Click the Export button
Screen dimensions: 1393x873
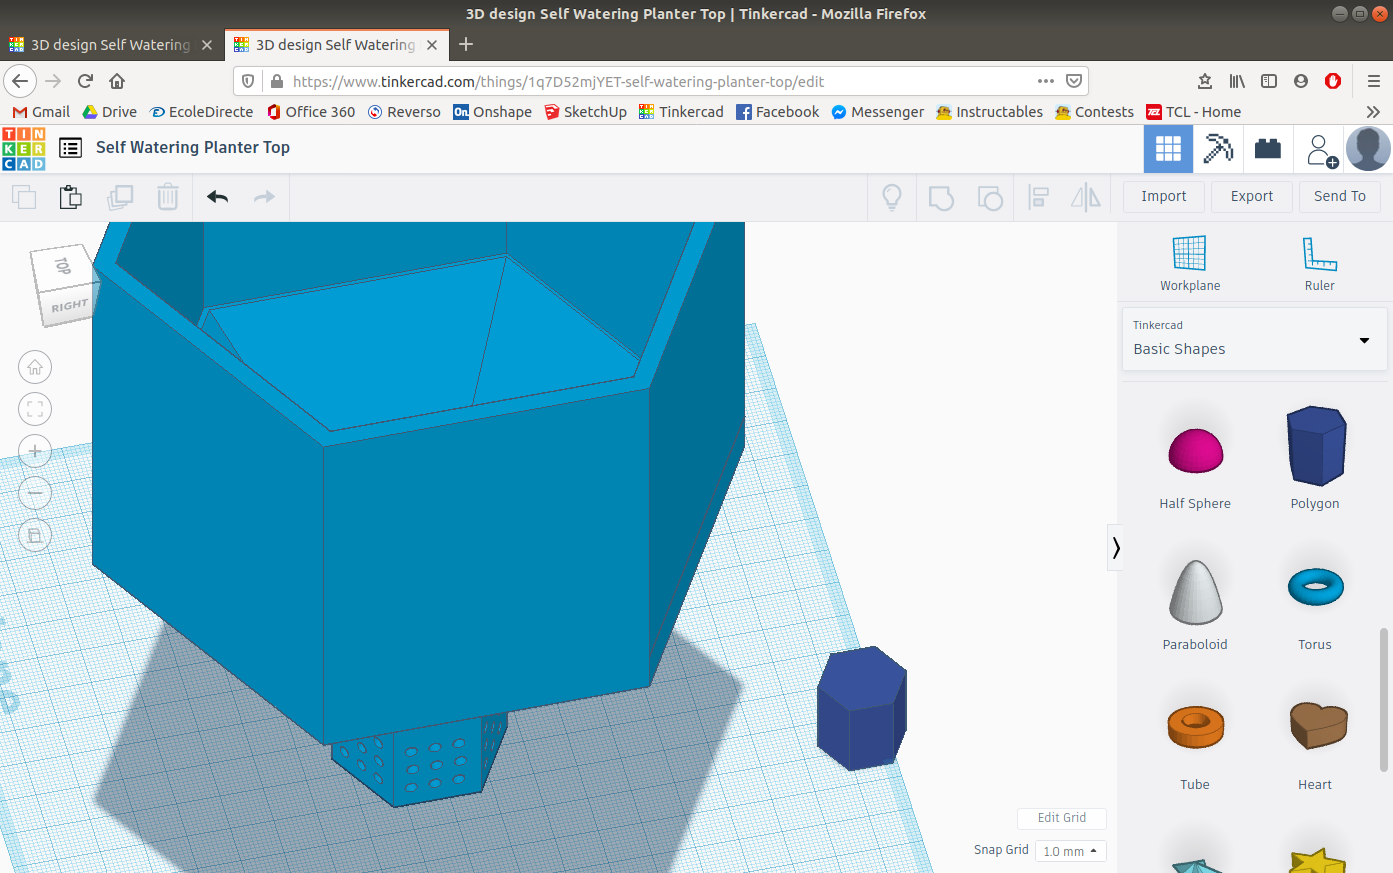pos(1251,196)
